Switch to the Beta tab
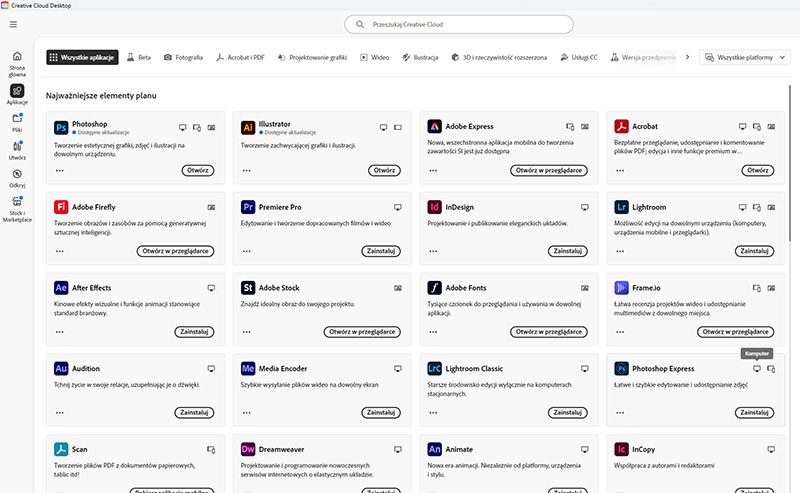The width and height of the screenshot is (800, 493). pos(139,57)
